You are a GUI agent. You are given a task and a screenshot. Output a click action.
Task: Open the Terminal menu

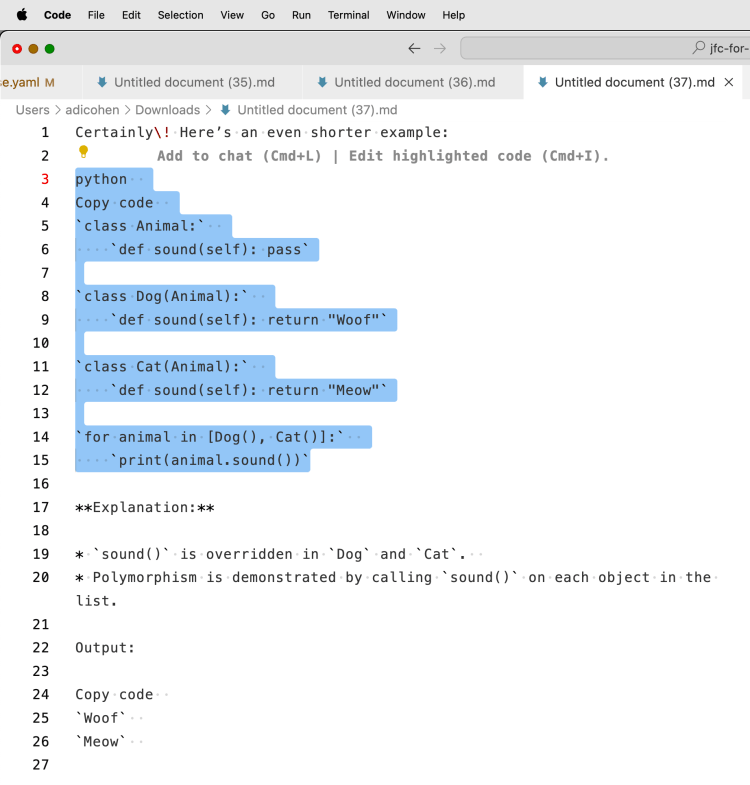point(348,15)
